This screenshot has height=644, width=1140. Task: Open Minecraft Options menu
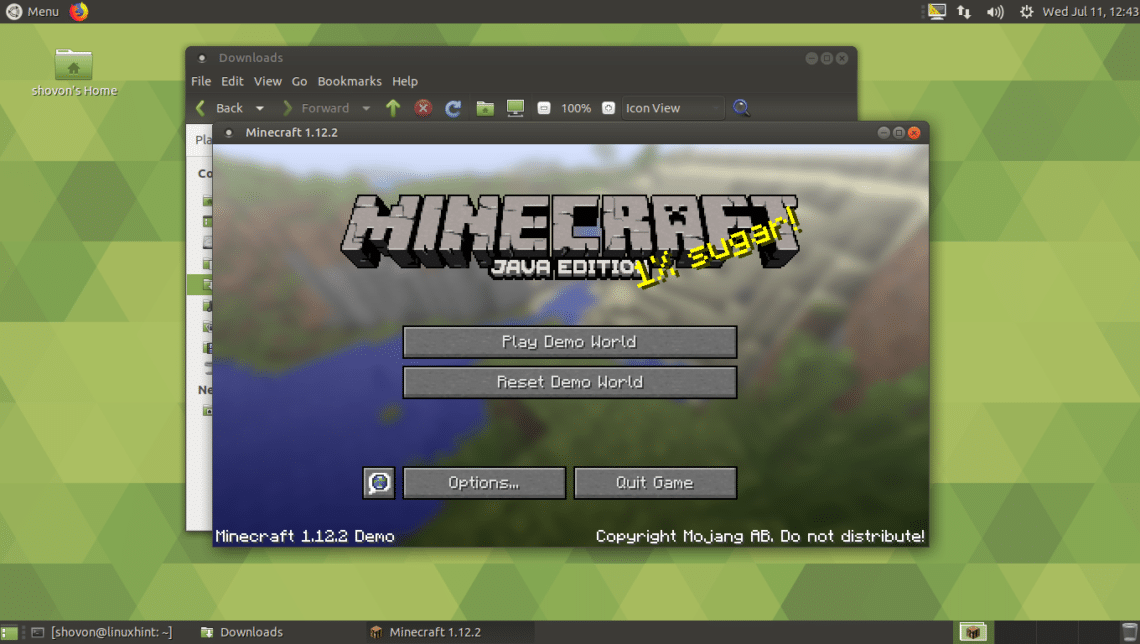coord(484,483)
